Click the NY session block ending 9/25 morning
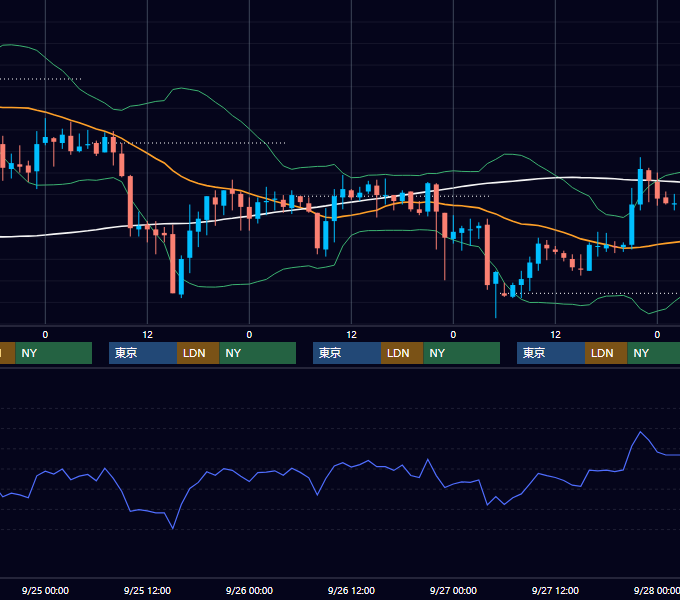The width and height of the screenshot is (680, 600). tap(54, 353)
